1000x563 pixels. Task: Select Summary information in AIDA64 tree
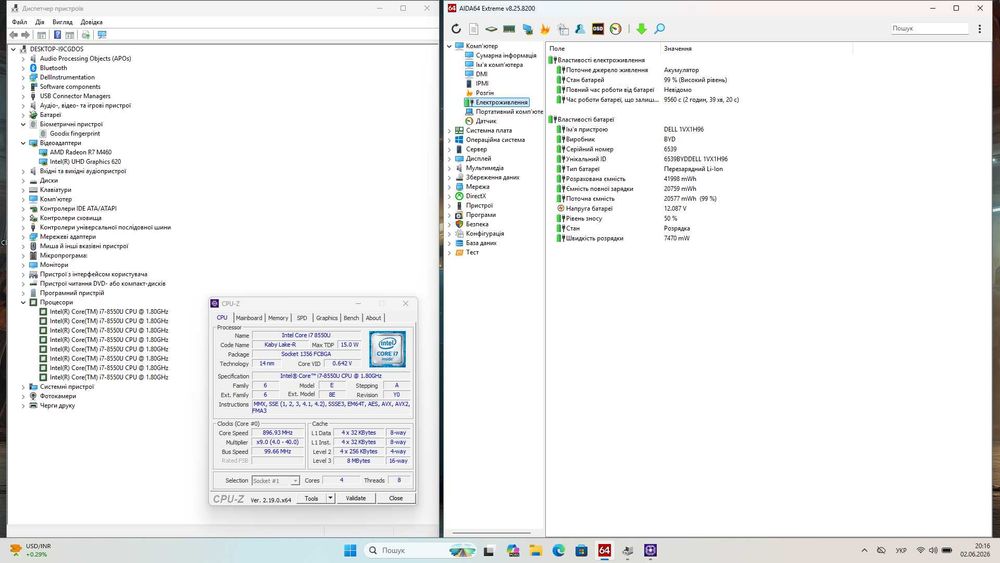tap(506, 55)
